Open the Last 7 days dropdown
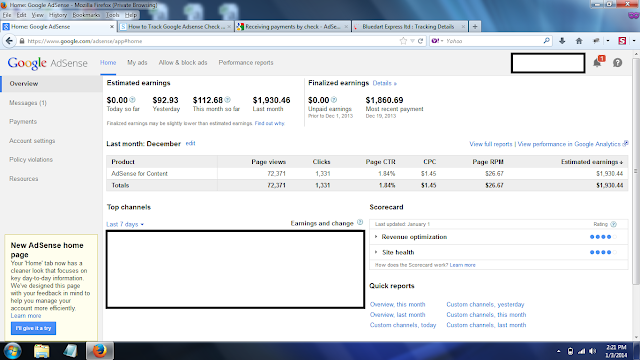This screenshot has height=360, width=640. (x=125, y=224)
